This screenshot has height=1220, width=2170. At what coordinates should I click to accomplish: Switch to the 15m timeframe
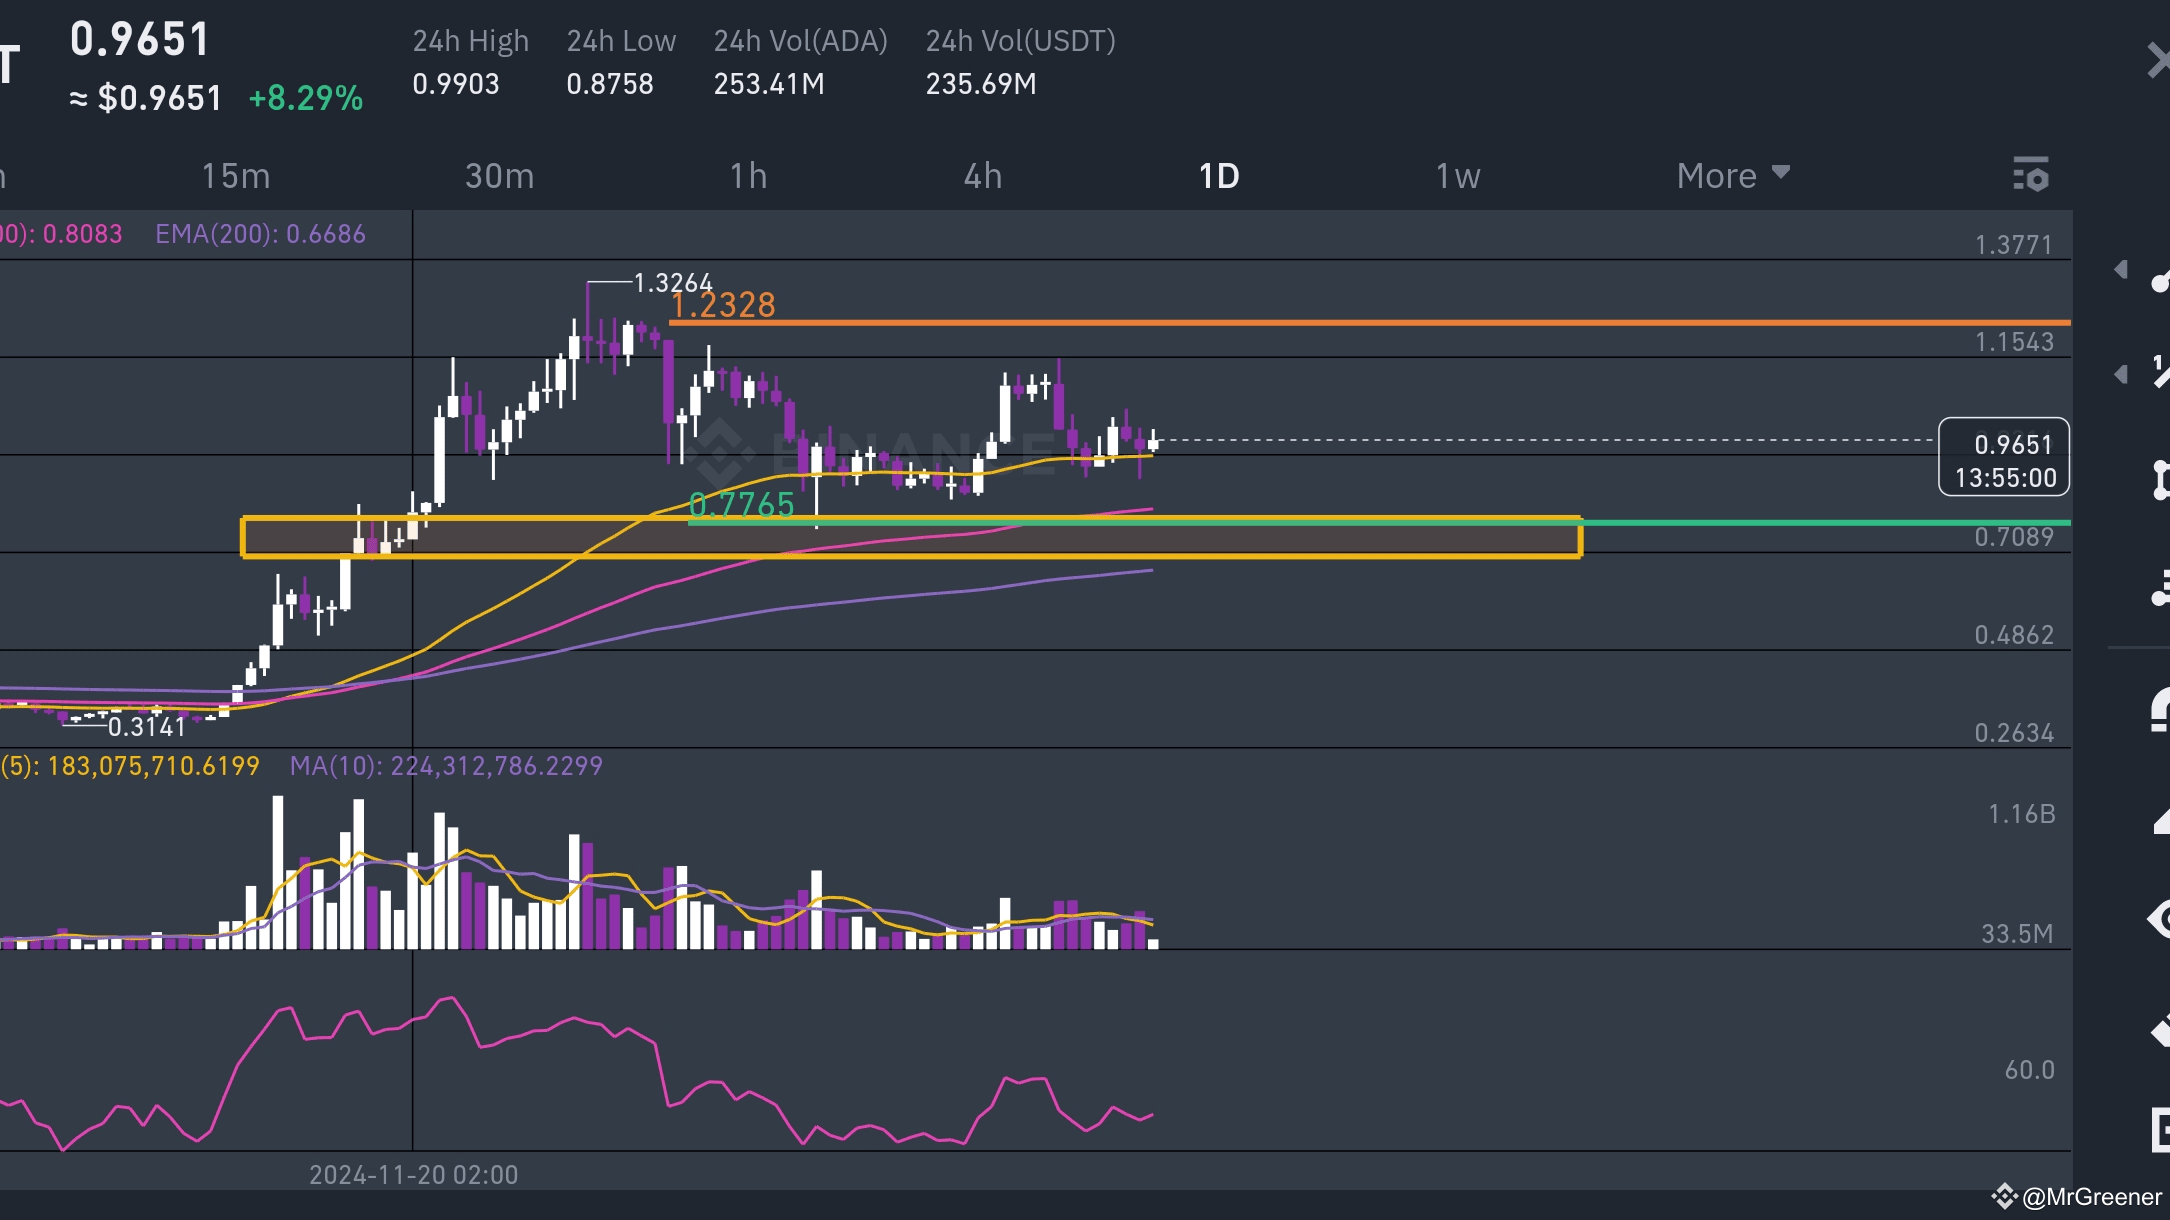point(236,175)
